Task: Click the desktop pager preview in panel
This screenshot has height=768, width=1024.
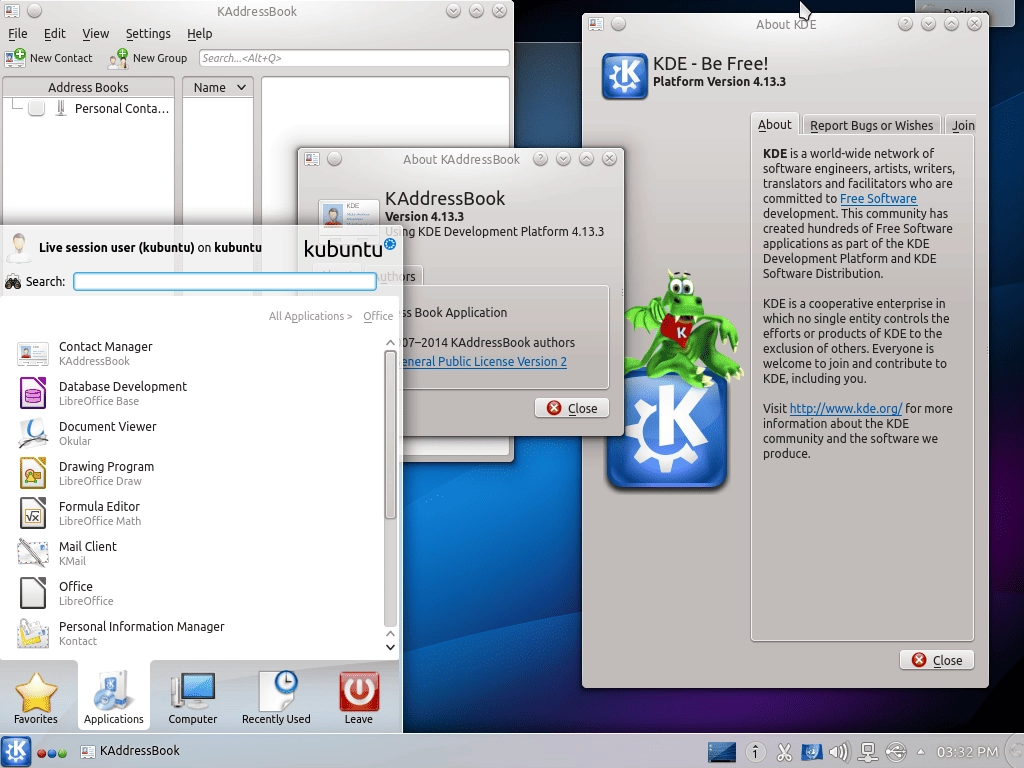Action: 722,752
